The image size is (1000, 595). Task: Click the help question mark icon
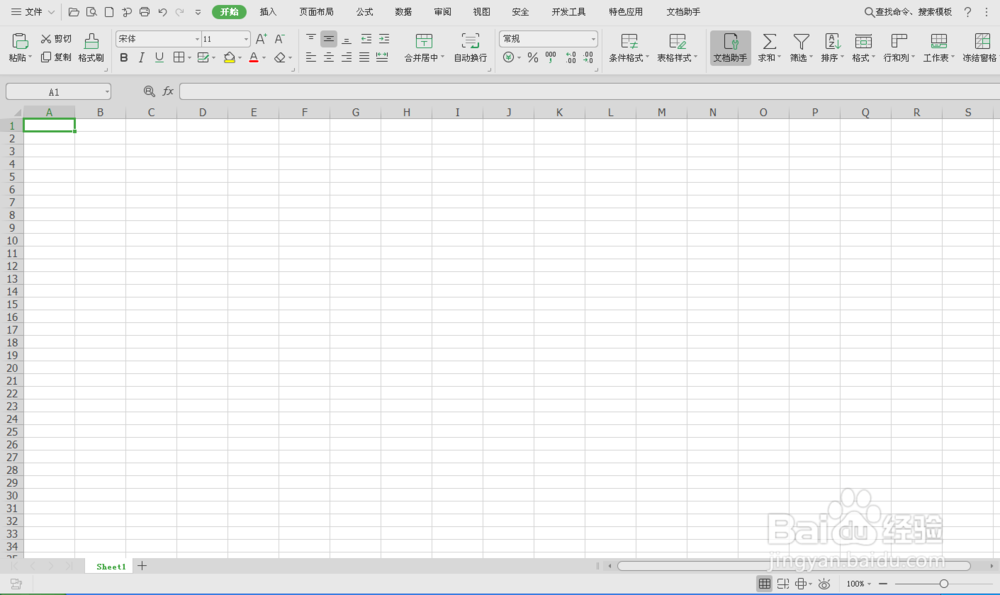click(x=967, y=12)
